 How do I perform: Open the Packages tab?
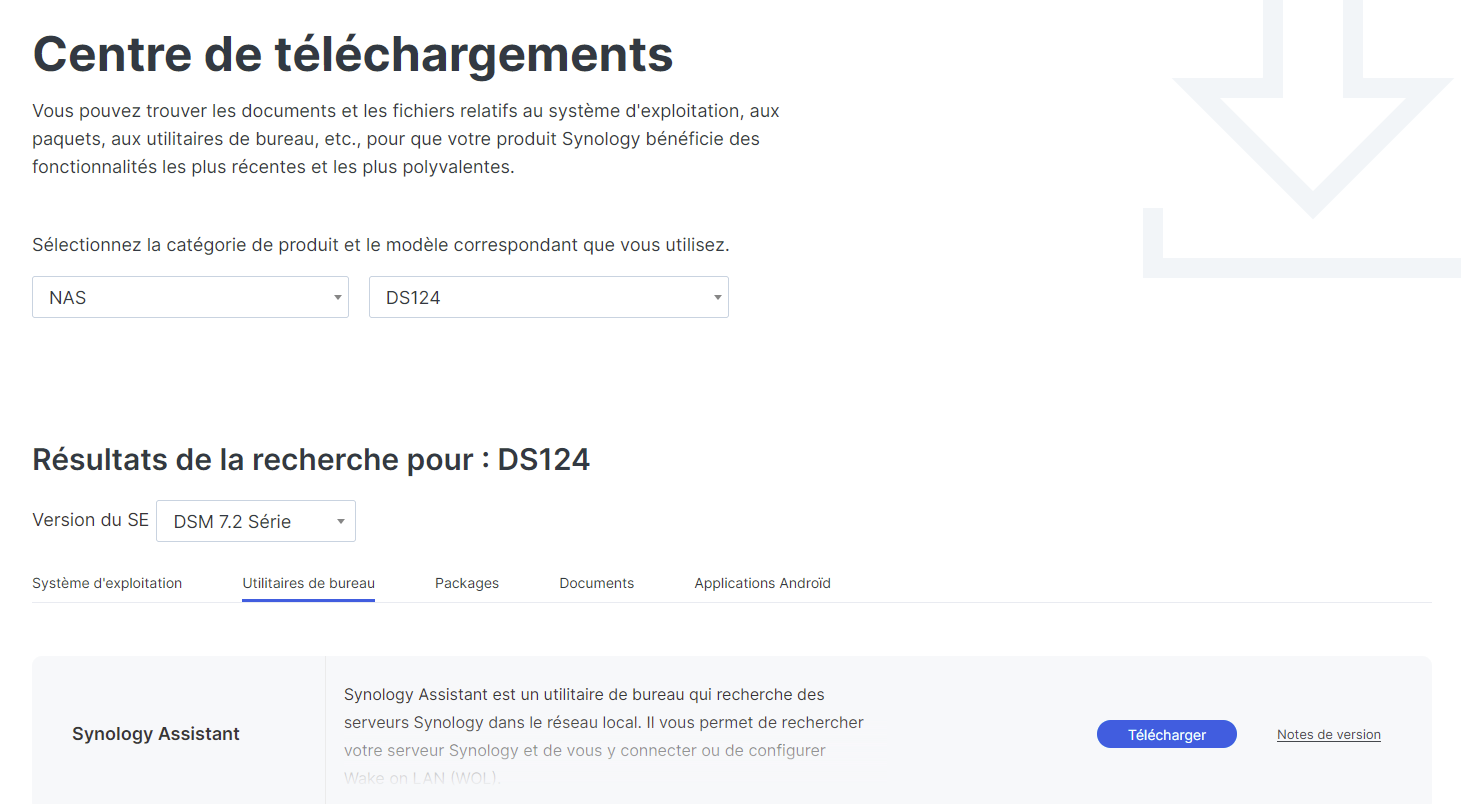467,583
